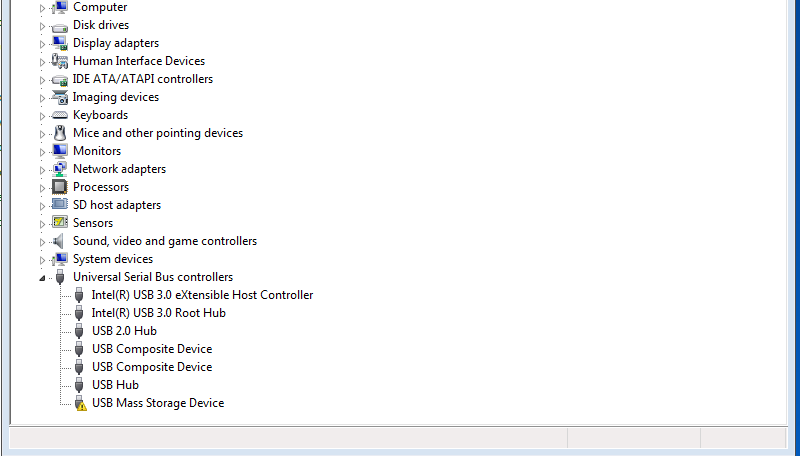Click the Human Interface Devices icon

(x=60, y=61)
